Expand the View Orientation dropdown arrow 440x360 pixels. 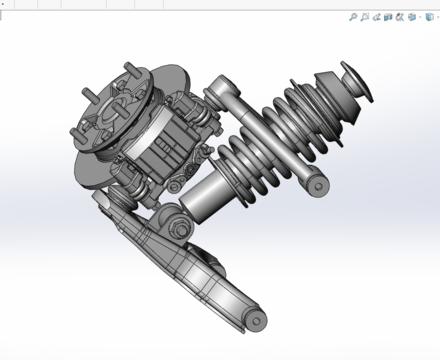(x=420, y=17)
